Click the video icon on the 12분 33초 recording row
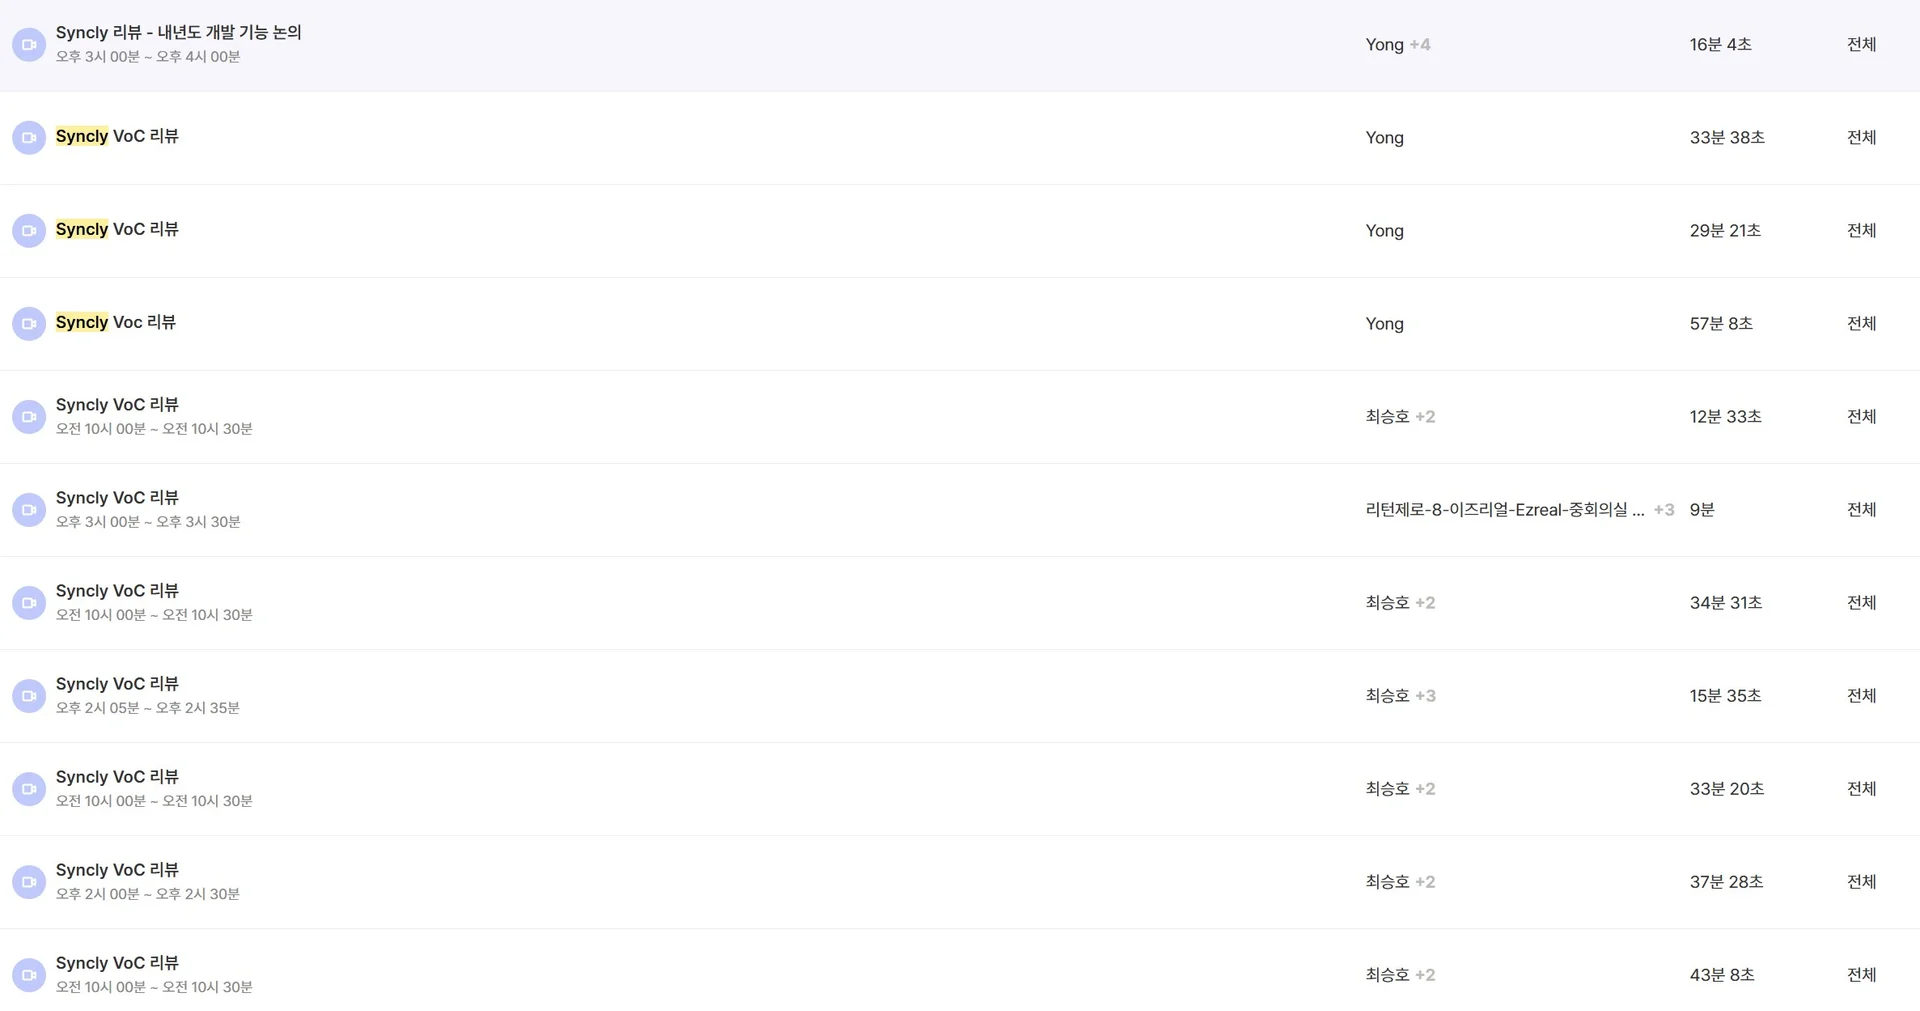Image resolution: width=1920 pixels, height=1011 pixels. pyautogui.click(x=29, y=417)
